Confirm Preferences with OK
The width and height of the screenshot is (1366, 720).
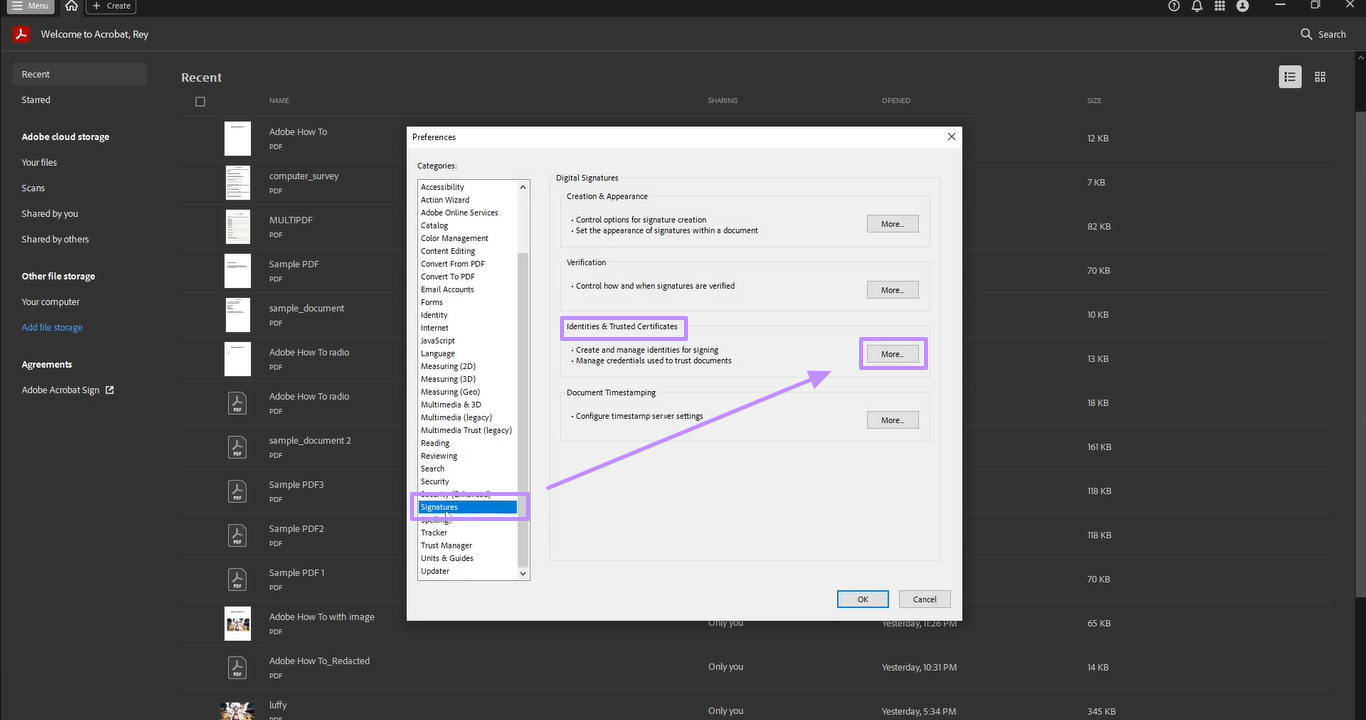[x=862, y=599]
